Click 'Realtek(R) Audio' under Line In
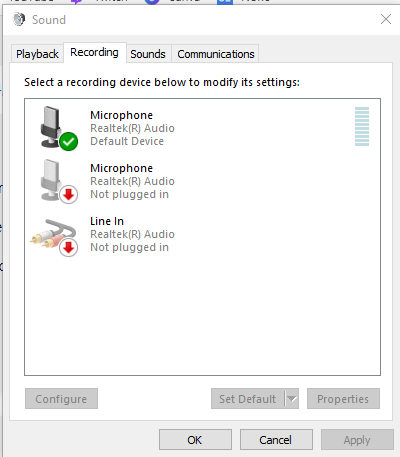 pyautogui.click(x=132, y=234)
